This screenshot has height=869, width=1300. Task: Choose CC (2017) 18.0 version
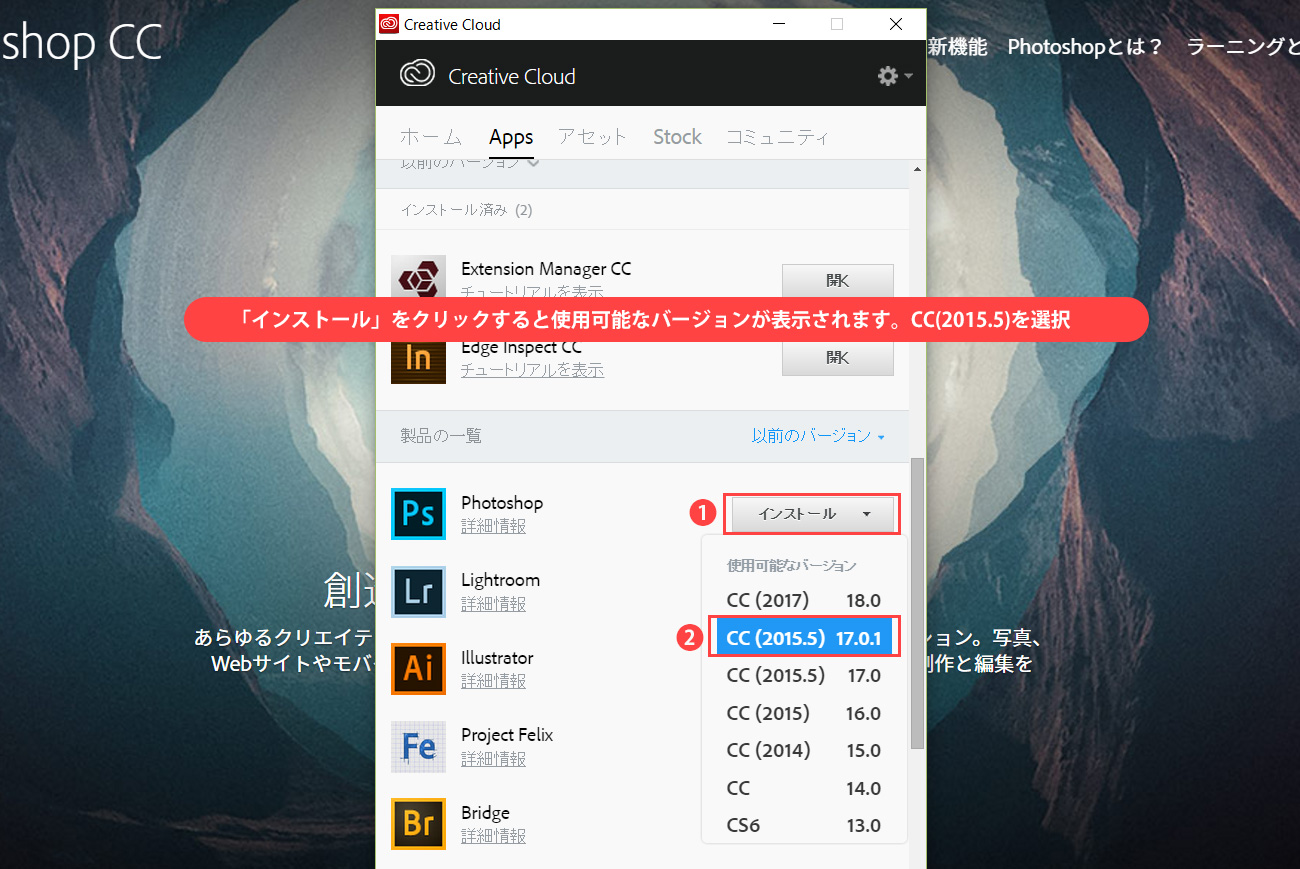pyautogui.click(x=804, y=601)
